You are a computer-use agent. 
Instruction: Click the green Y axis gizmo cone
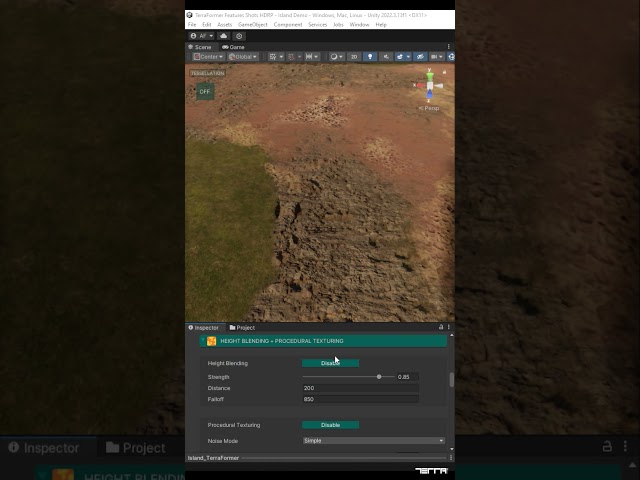point(430,76)
